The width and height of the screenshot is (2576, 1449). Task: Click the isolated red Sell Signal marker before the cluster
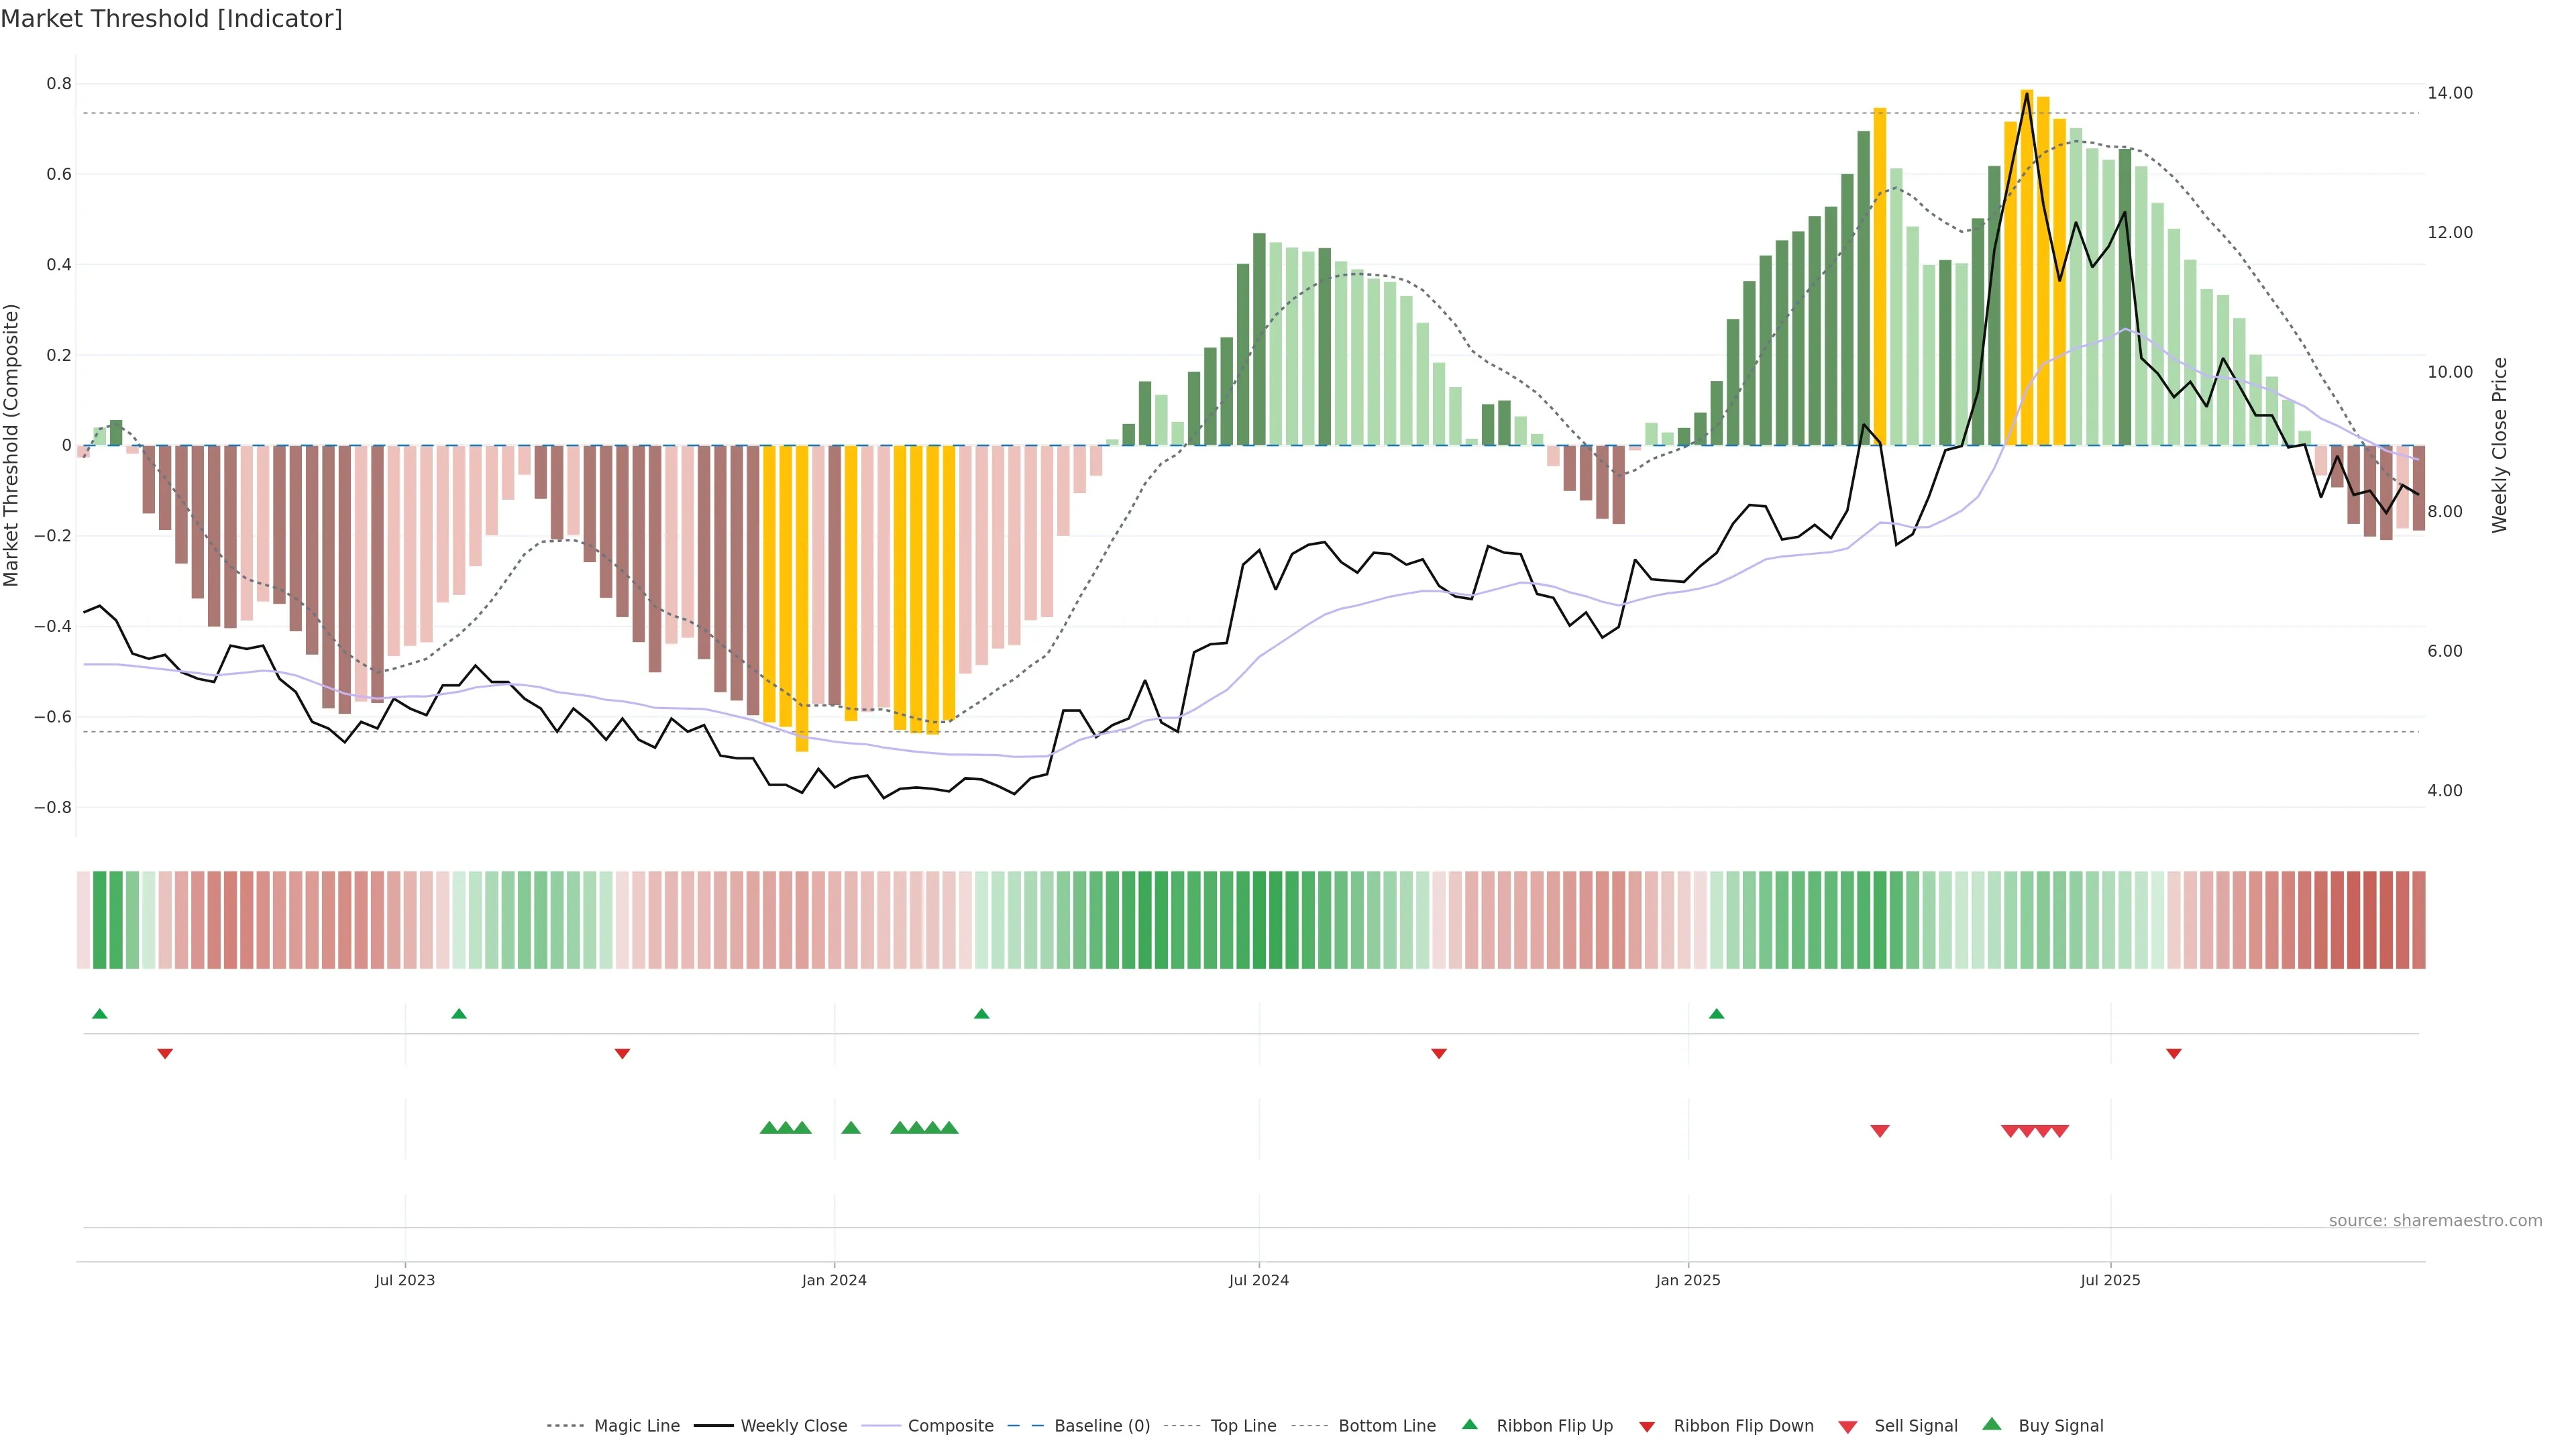click(x=1880, y=1131)
